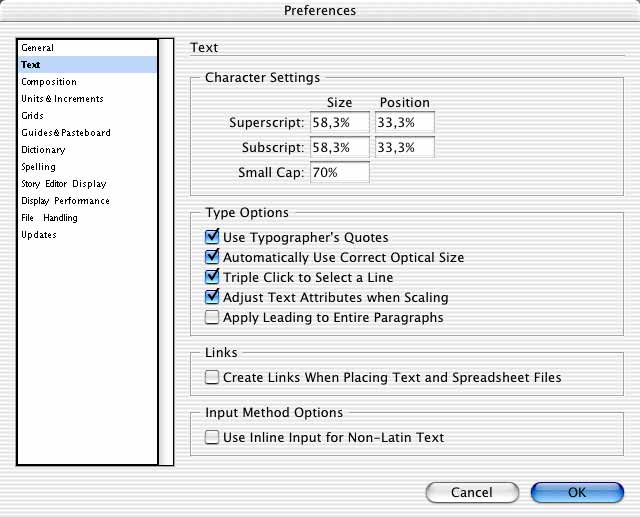This screenshot has width=640, height=517.
Task: Open Display Performance preferences
Action: (66, 201)
